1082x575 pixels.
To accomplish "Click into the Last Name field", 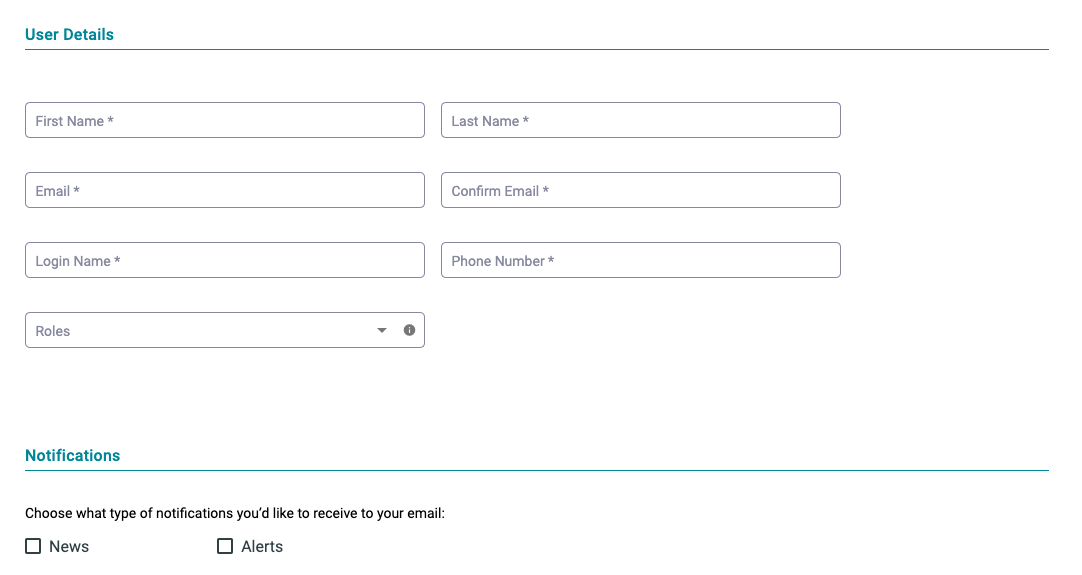I will pyautogui.click(x=641, y=120).
